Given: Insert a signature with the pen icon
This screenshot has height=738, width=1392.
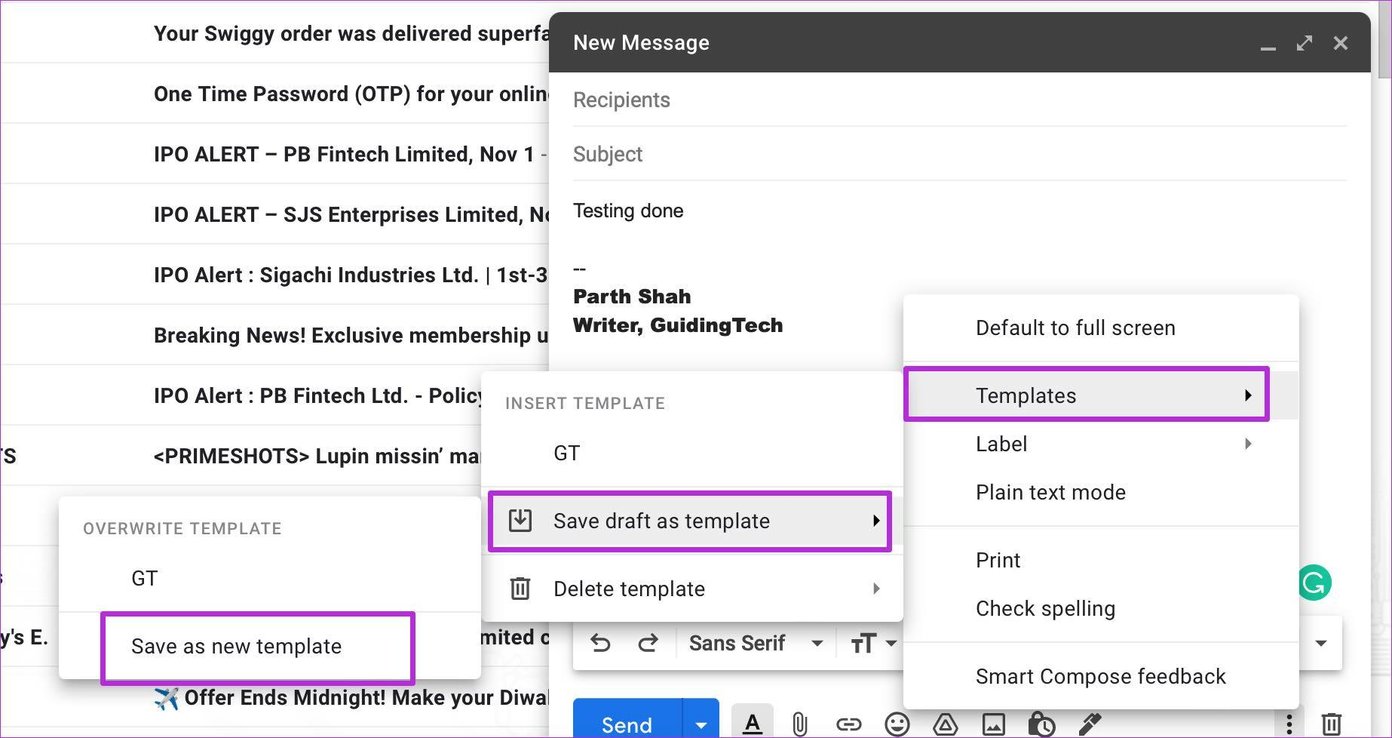Looking at the screenshot, I should [x=1089, y=723].
